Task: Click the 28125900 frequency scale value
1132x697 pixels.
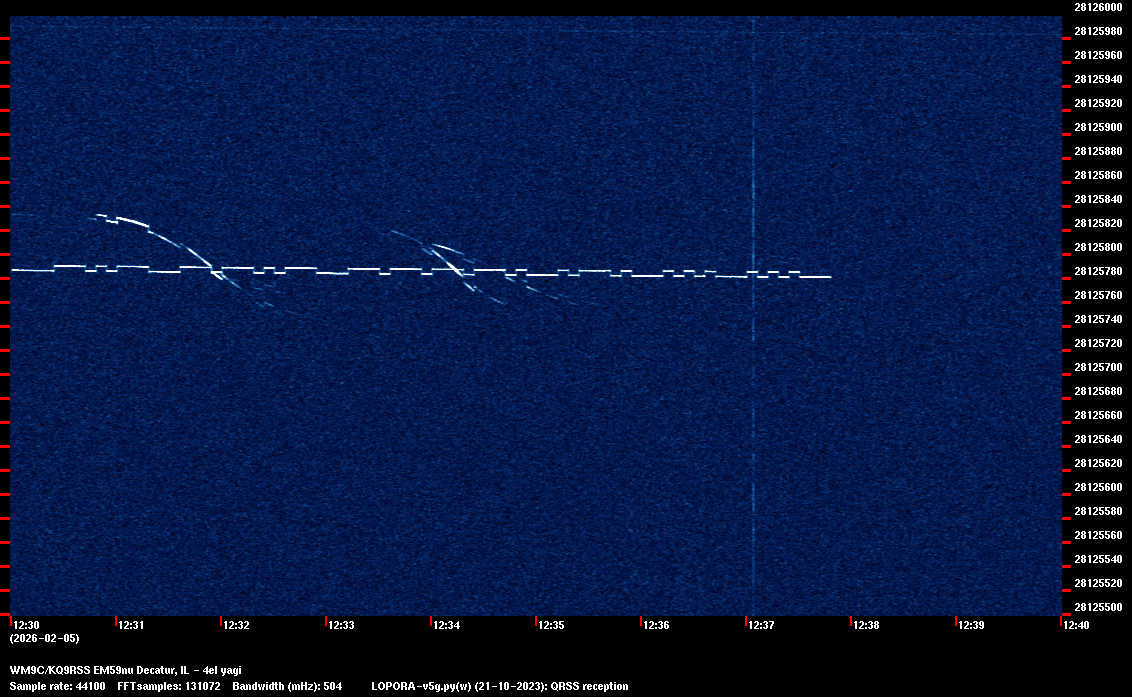Action: click(1097, 127)
